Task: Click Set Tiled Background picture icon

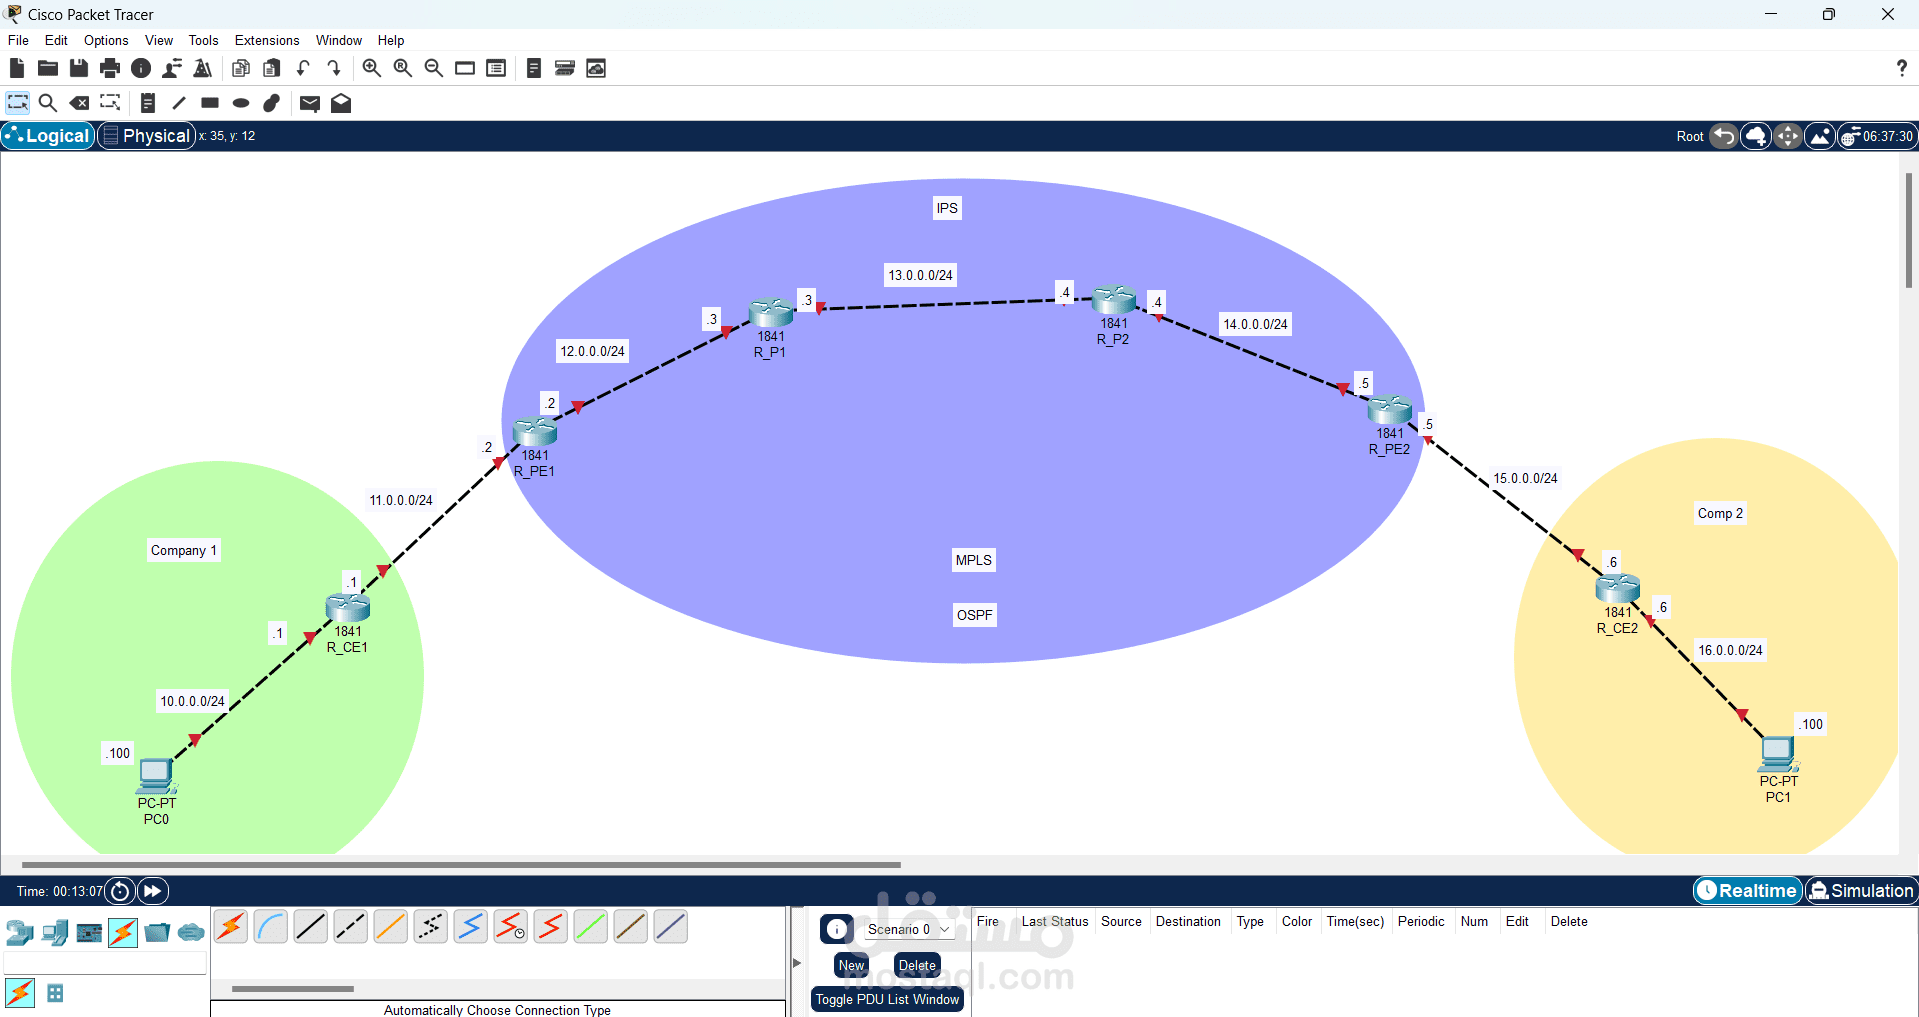Action: pos(1820,136)
